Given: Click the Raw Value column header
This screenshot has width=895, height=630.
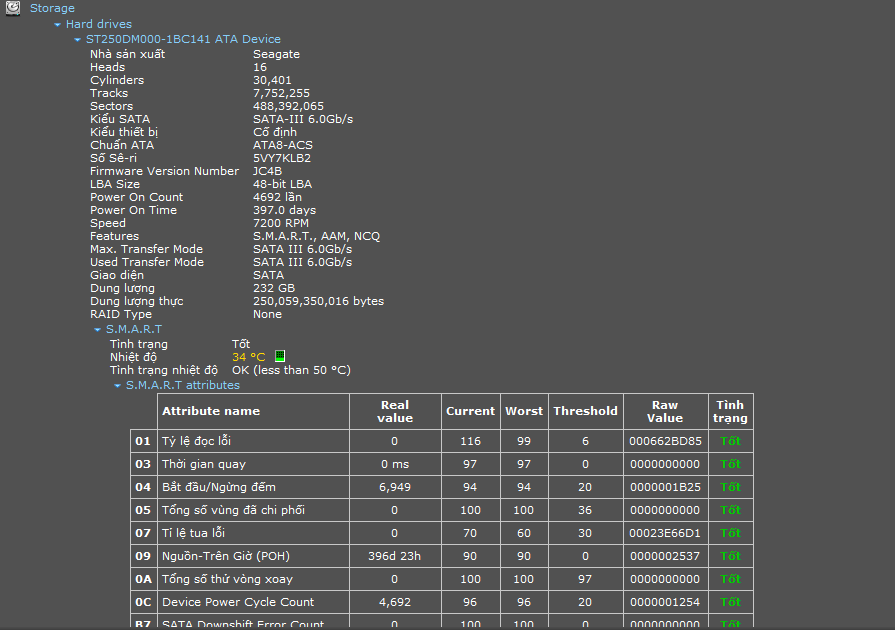Looking at the screenshot, I should click(x=666, y=411).
